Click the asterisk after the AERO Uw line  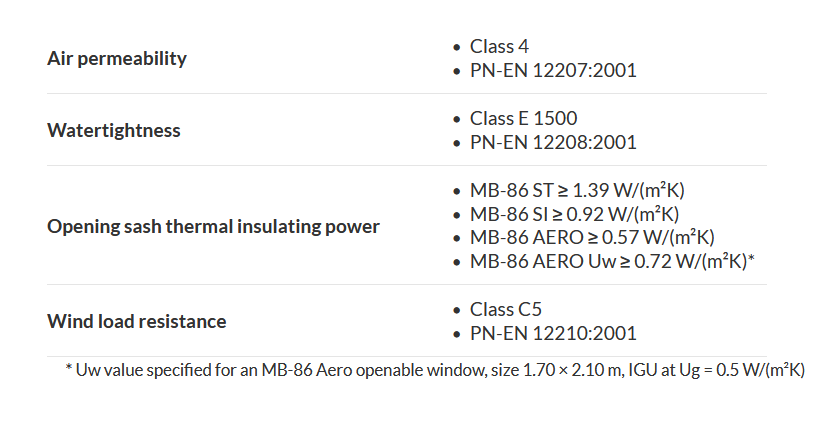coord(751,260)
